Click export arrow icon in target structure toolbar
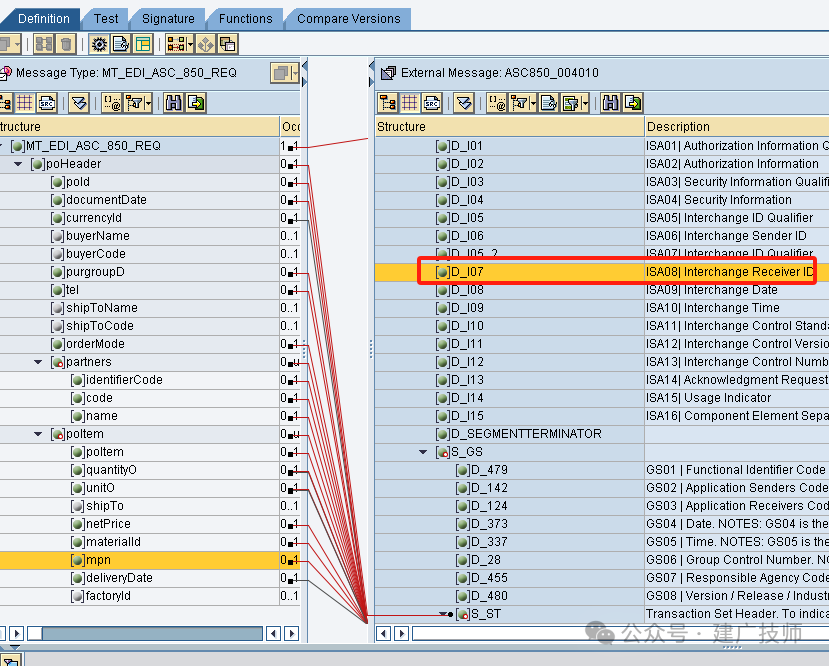 coord(633,103)
